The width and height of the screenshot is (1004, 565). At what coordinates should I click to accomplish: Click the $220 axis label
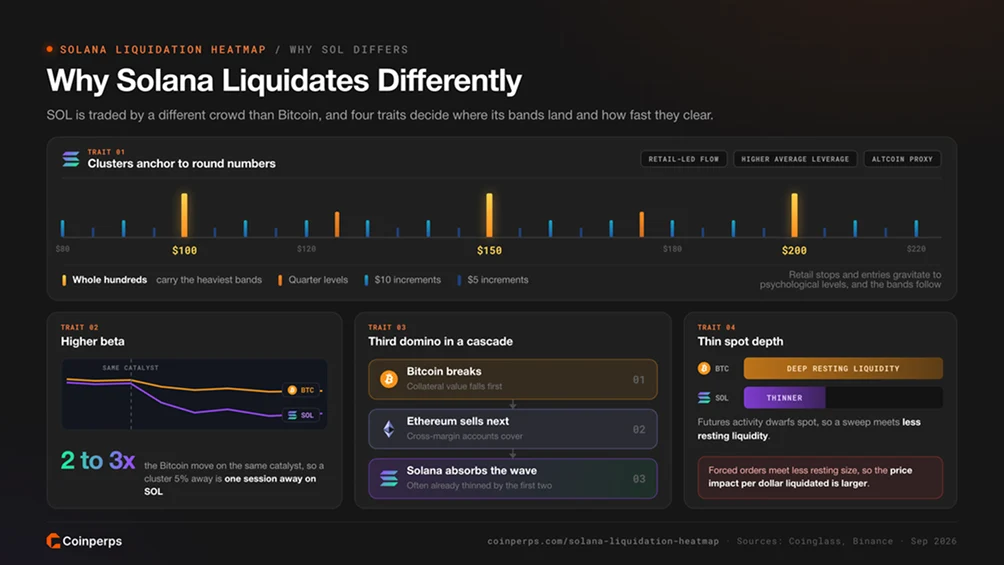click(916, 249)
